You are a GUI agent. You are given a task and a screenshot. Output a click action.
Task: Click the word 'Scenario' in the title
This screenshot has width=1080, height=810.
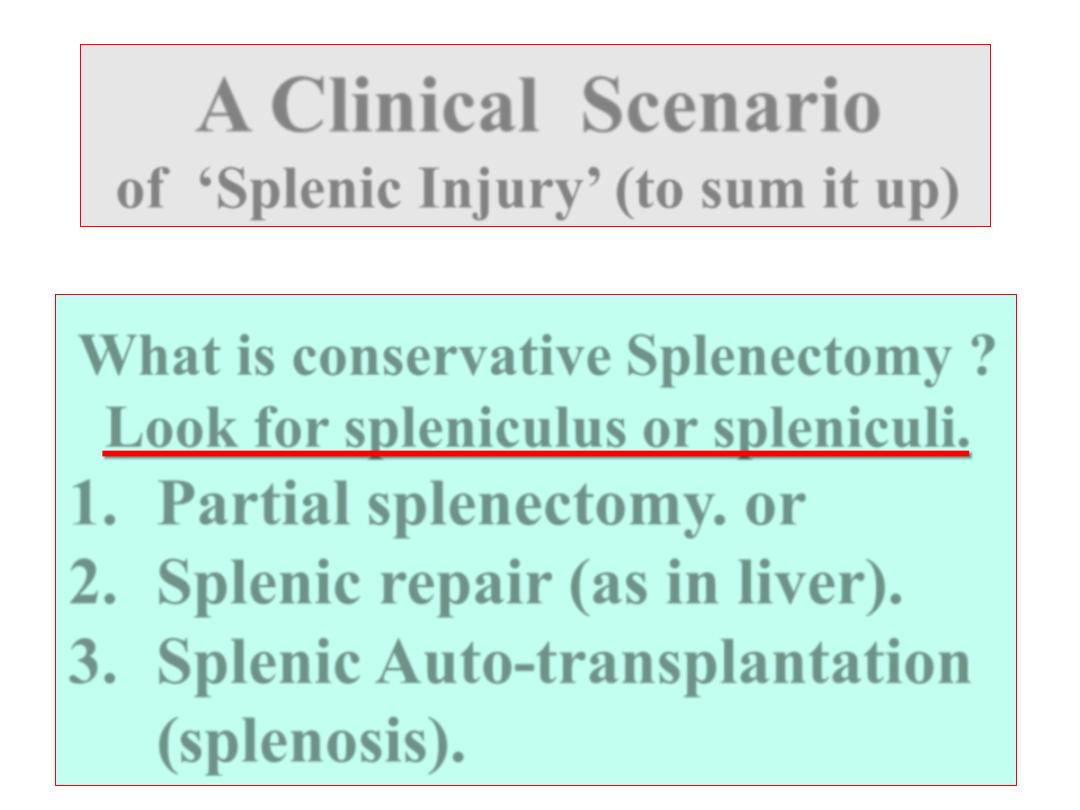pyautogui.click(x=731, y=105)
